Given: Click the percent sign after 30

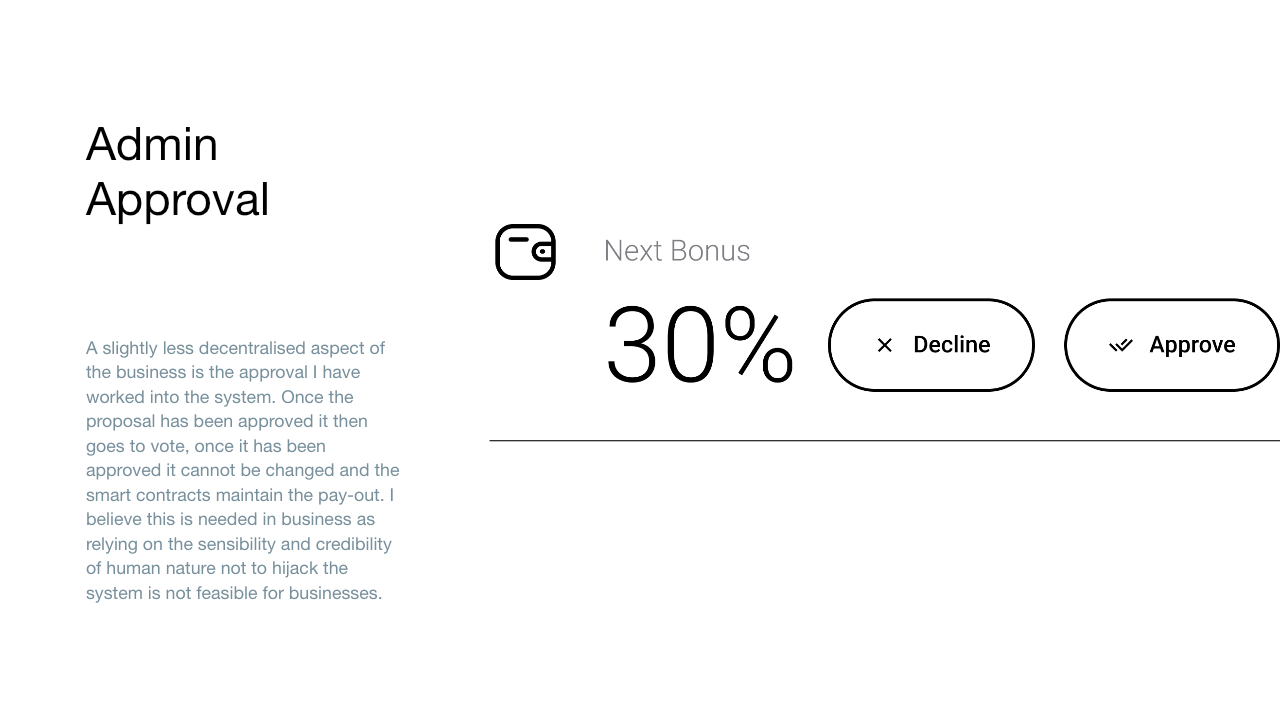Looking at the screenshot, I should coord(759,346).
